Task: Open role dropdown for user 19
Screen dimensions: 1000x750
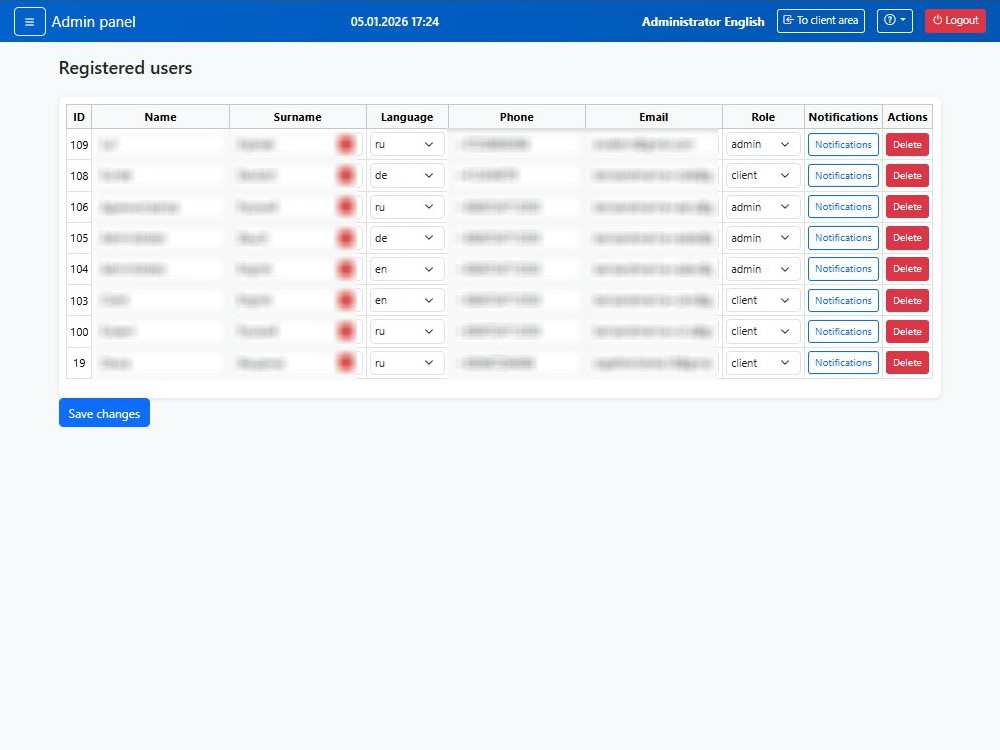Action: coord(763,363)
